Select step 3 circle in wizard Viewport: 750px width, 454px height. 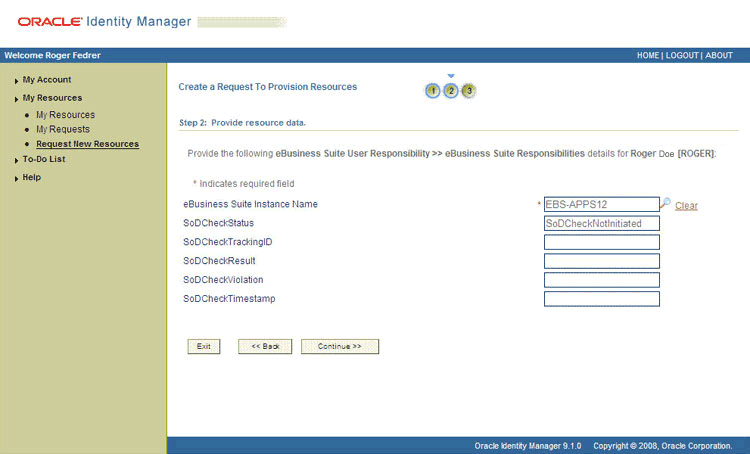469,90
